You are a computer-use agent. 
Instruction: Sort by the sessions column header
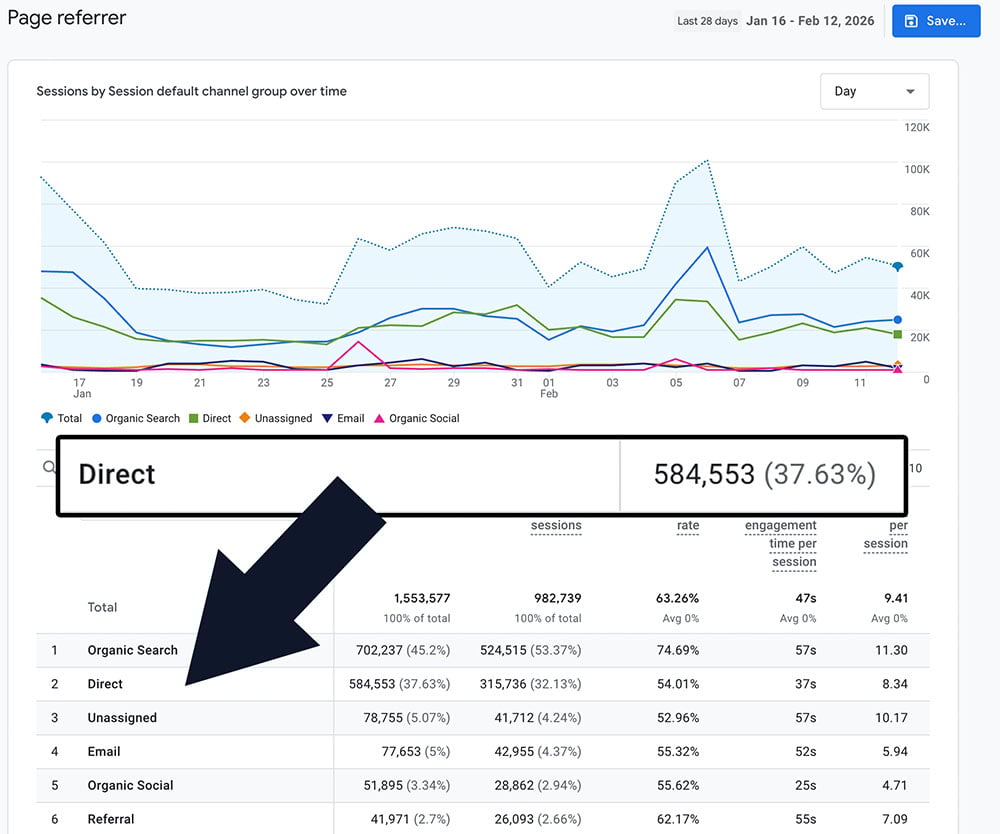pyautogui.click(x=555, y=526)
